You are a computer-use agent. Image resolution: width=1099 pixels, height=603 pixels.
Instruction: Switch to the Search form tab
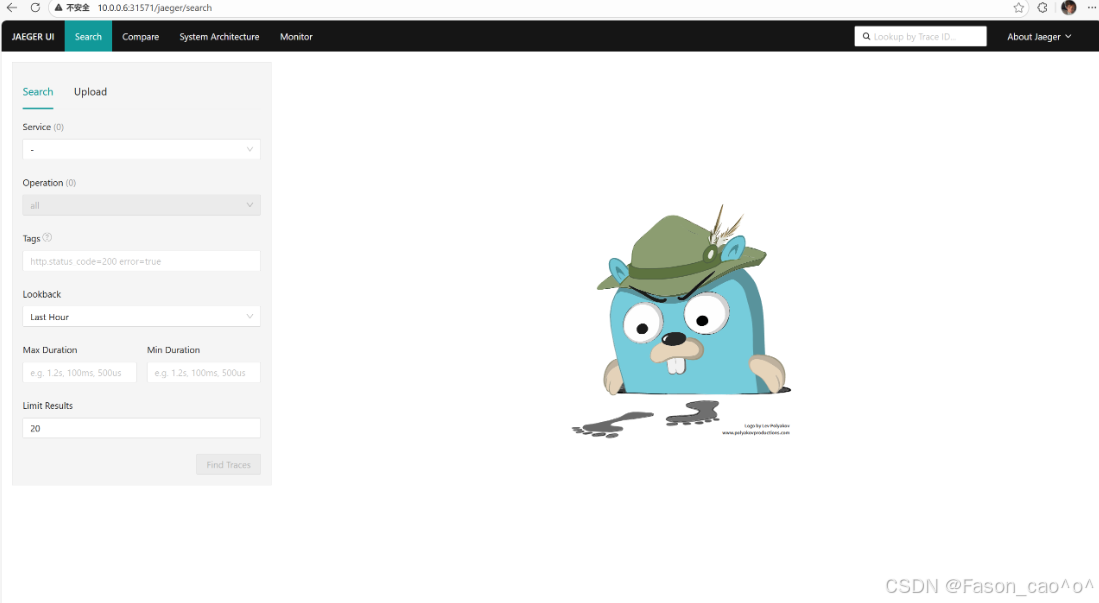click(x=38, y=92)
